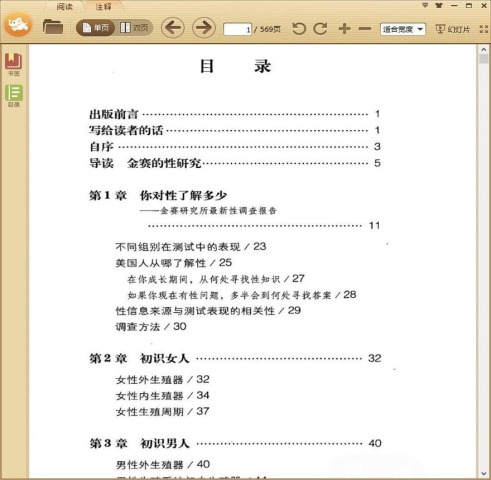Rotate page clockwise

click(x=321, y=29)
